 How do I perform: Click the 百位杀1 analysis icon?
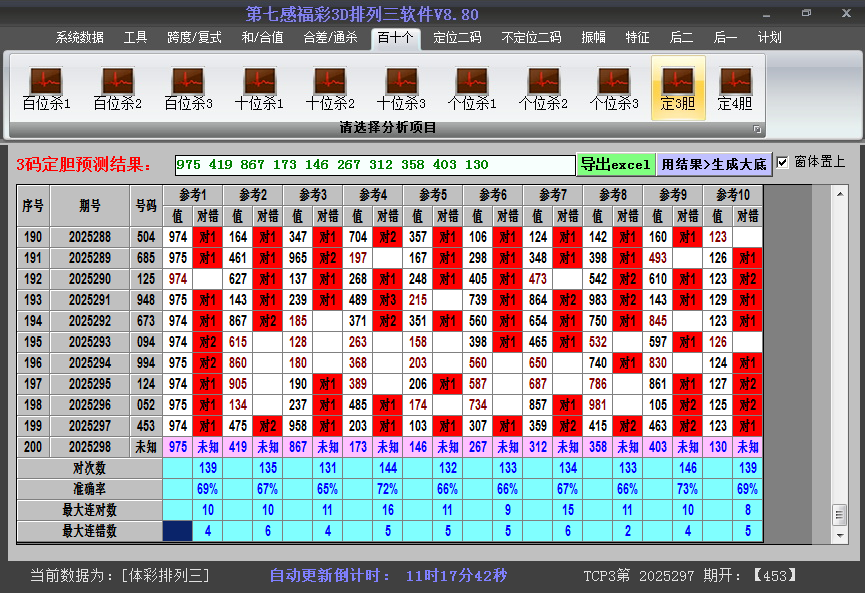coord(46,88)
